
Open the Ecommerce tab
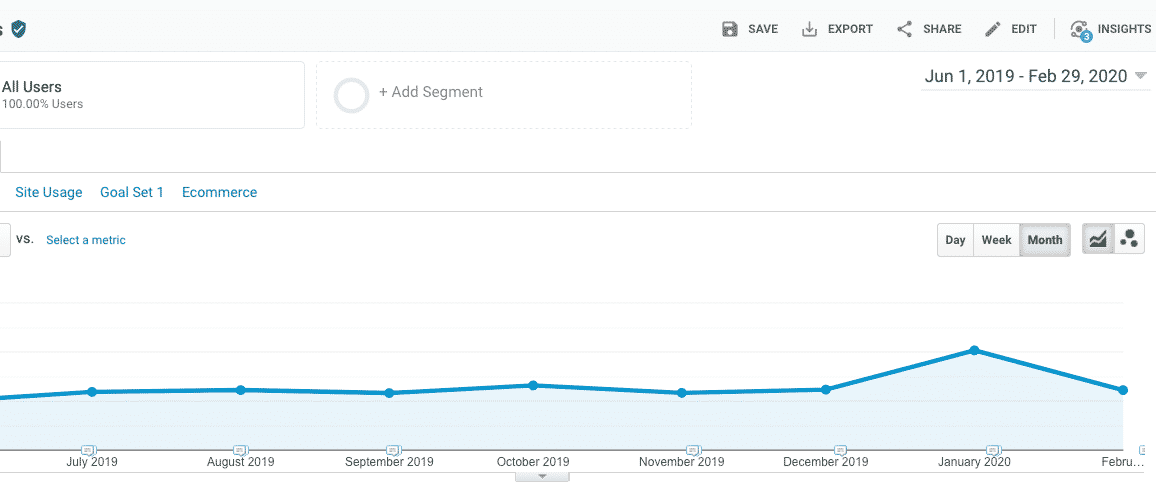tap(220, 192)
